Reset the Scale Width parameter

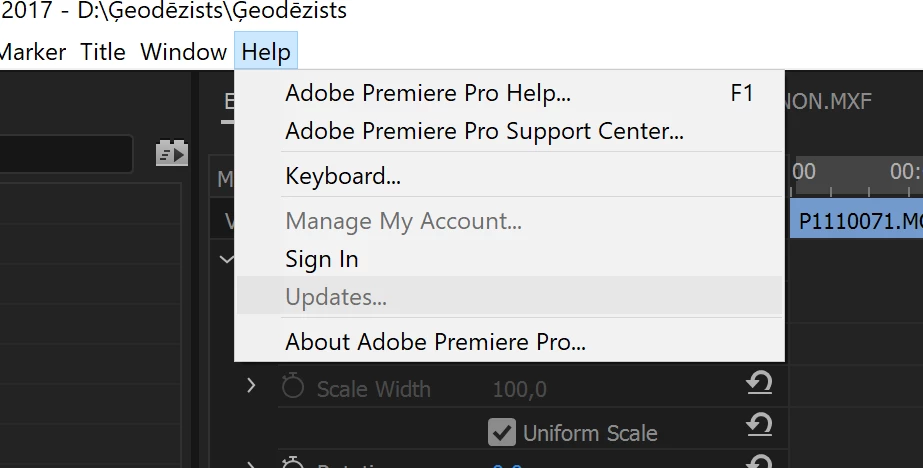[x=759, y=385]
